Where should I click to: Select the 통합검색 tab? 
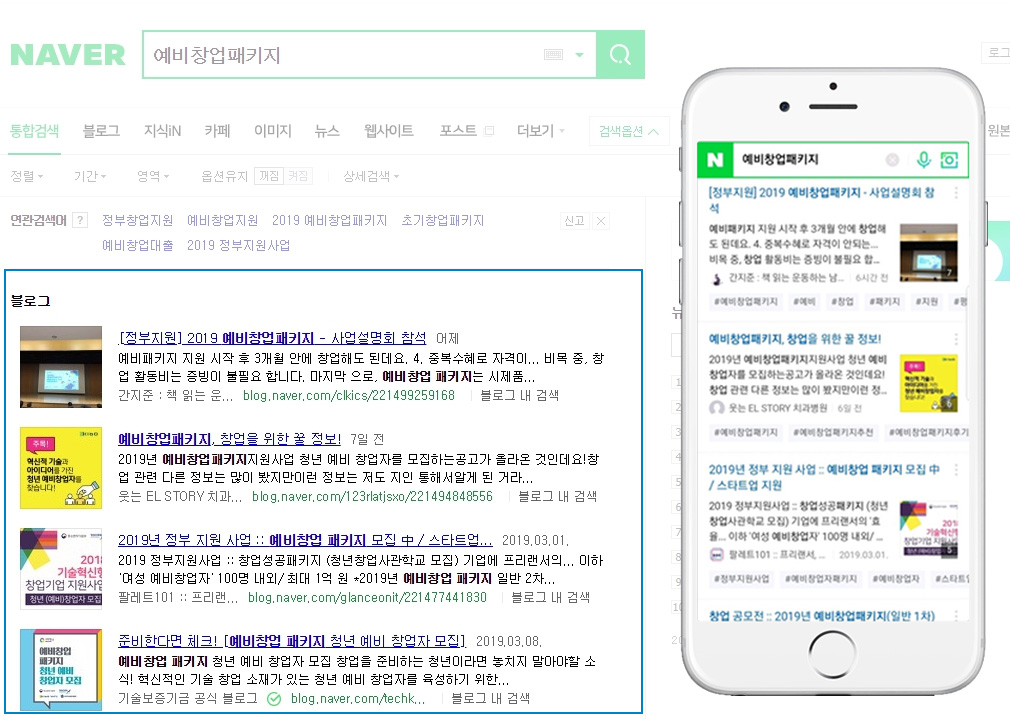point(34,131)
